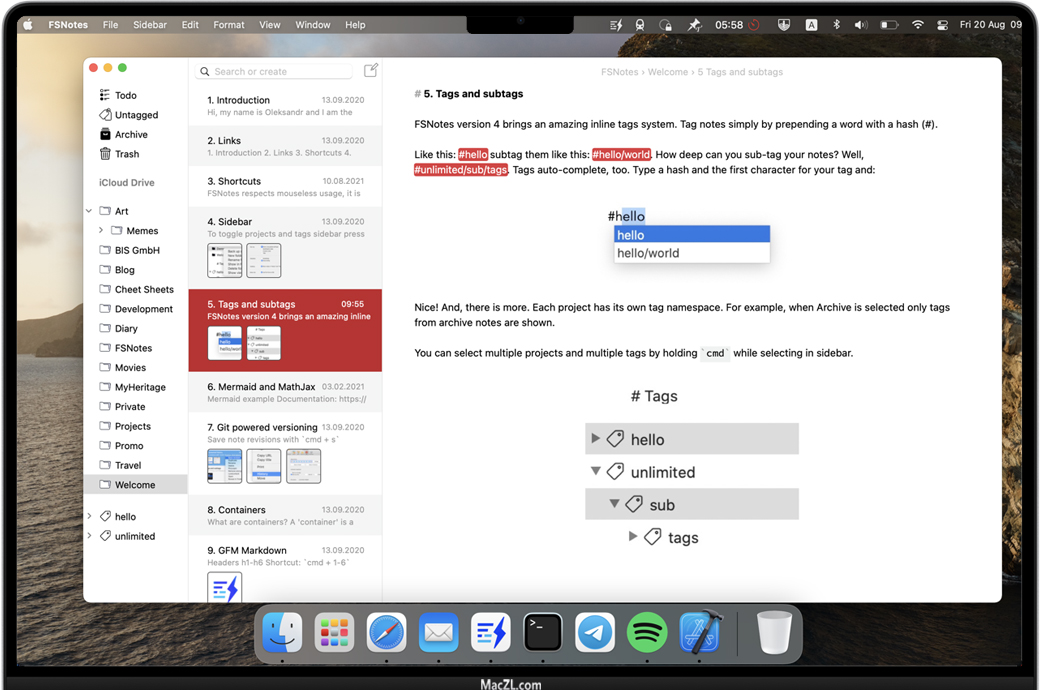
Task: Open the Apple menu
Action: pos(28,25)
